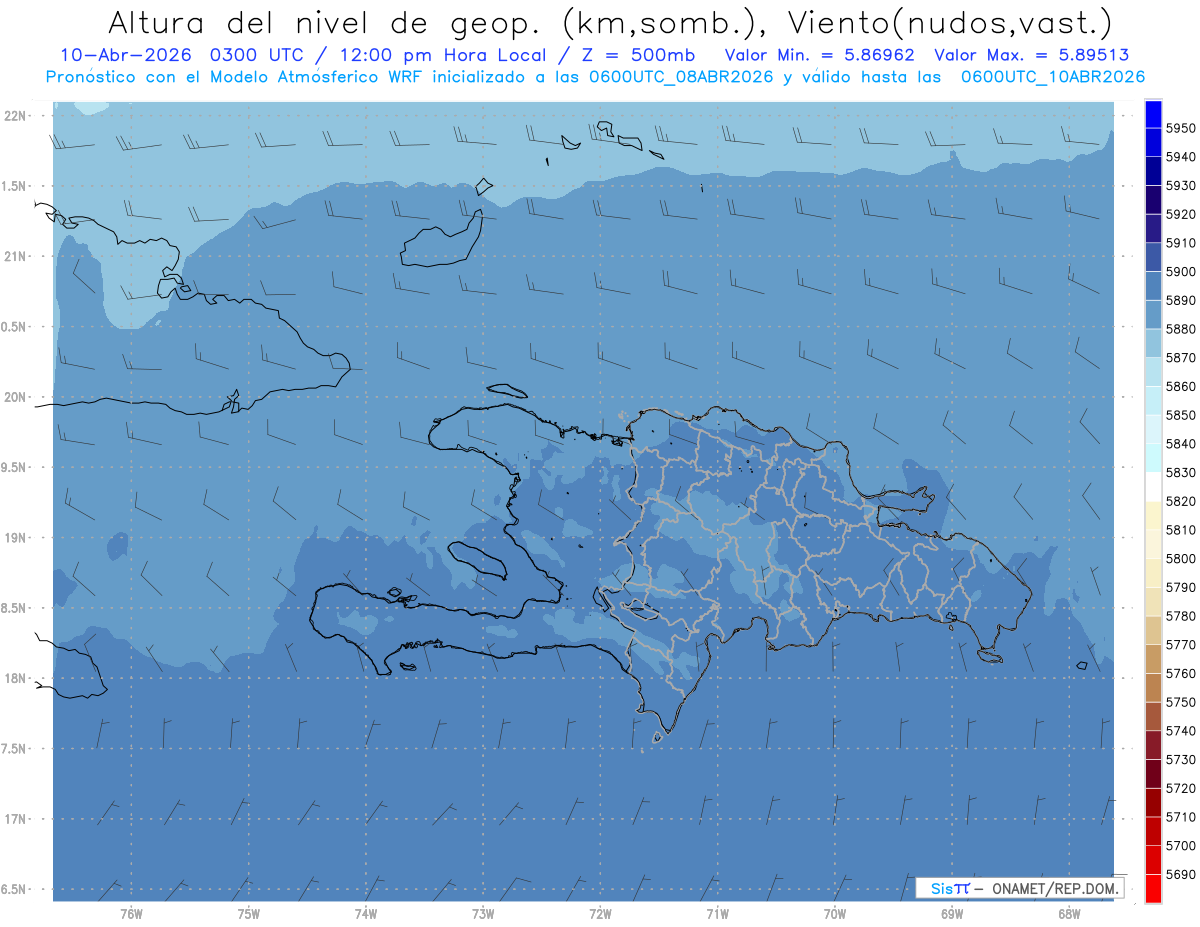This screenshot has width=1200, height=927.
Task: Click the 18N latitude tick label
Action: coord(17,678)
